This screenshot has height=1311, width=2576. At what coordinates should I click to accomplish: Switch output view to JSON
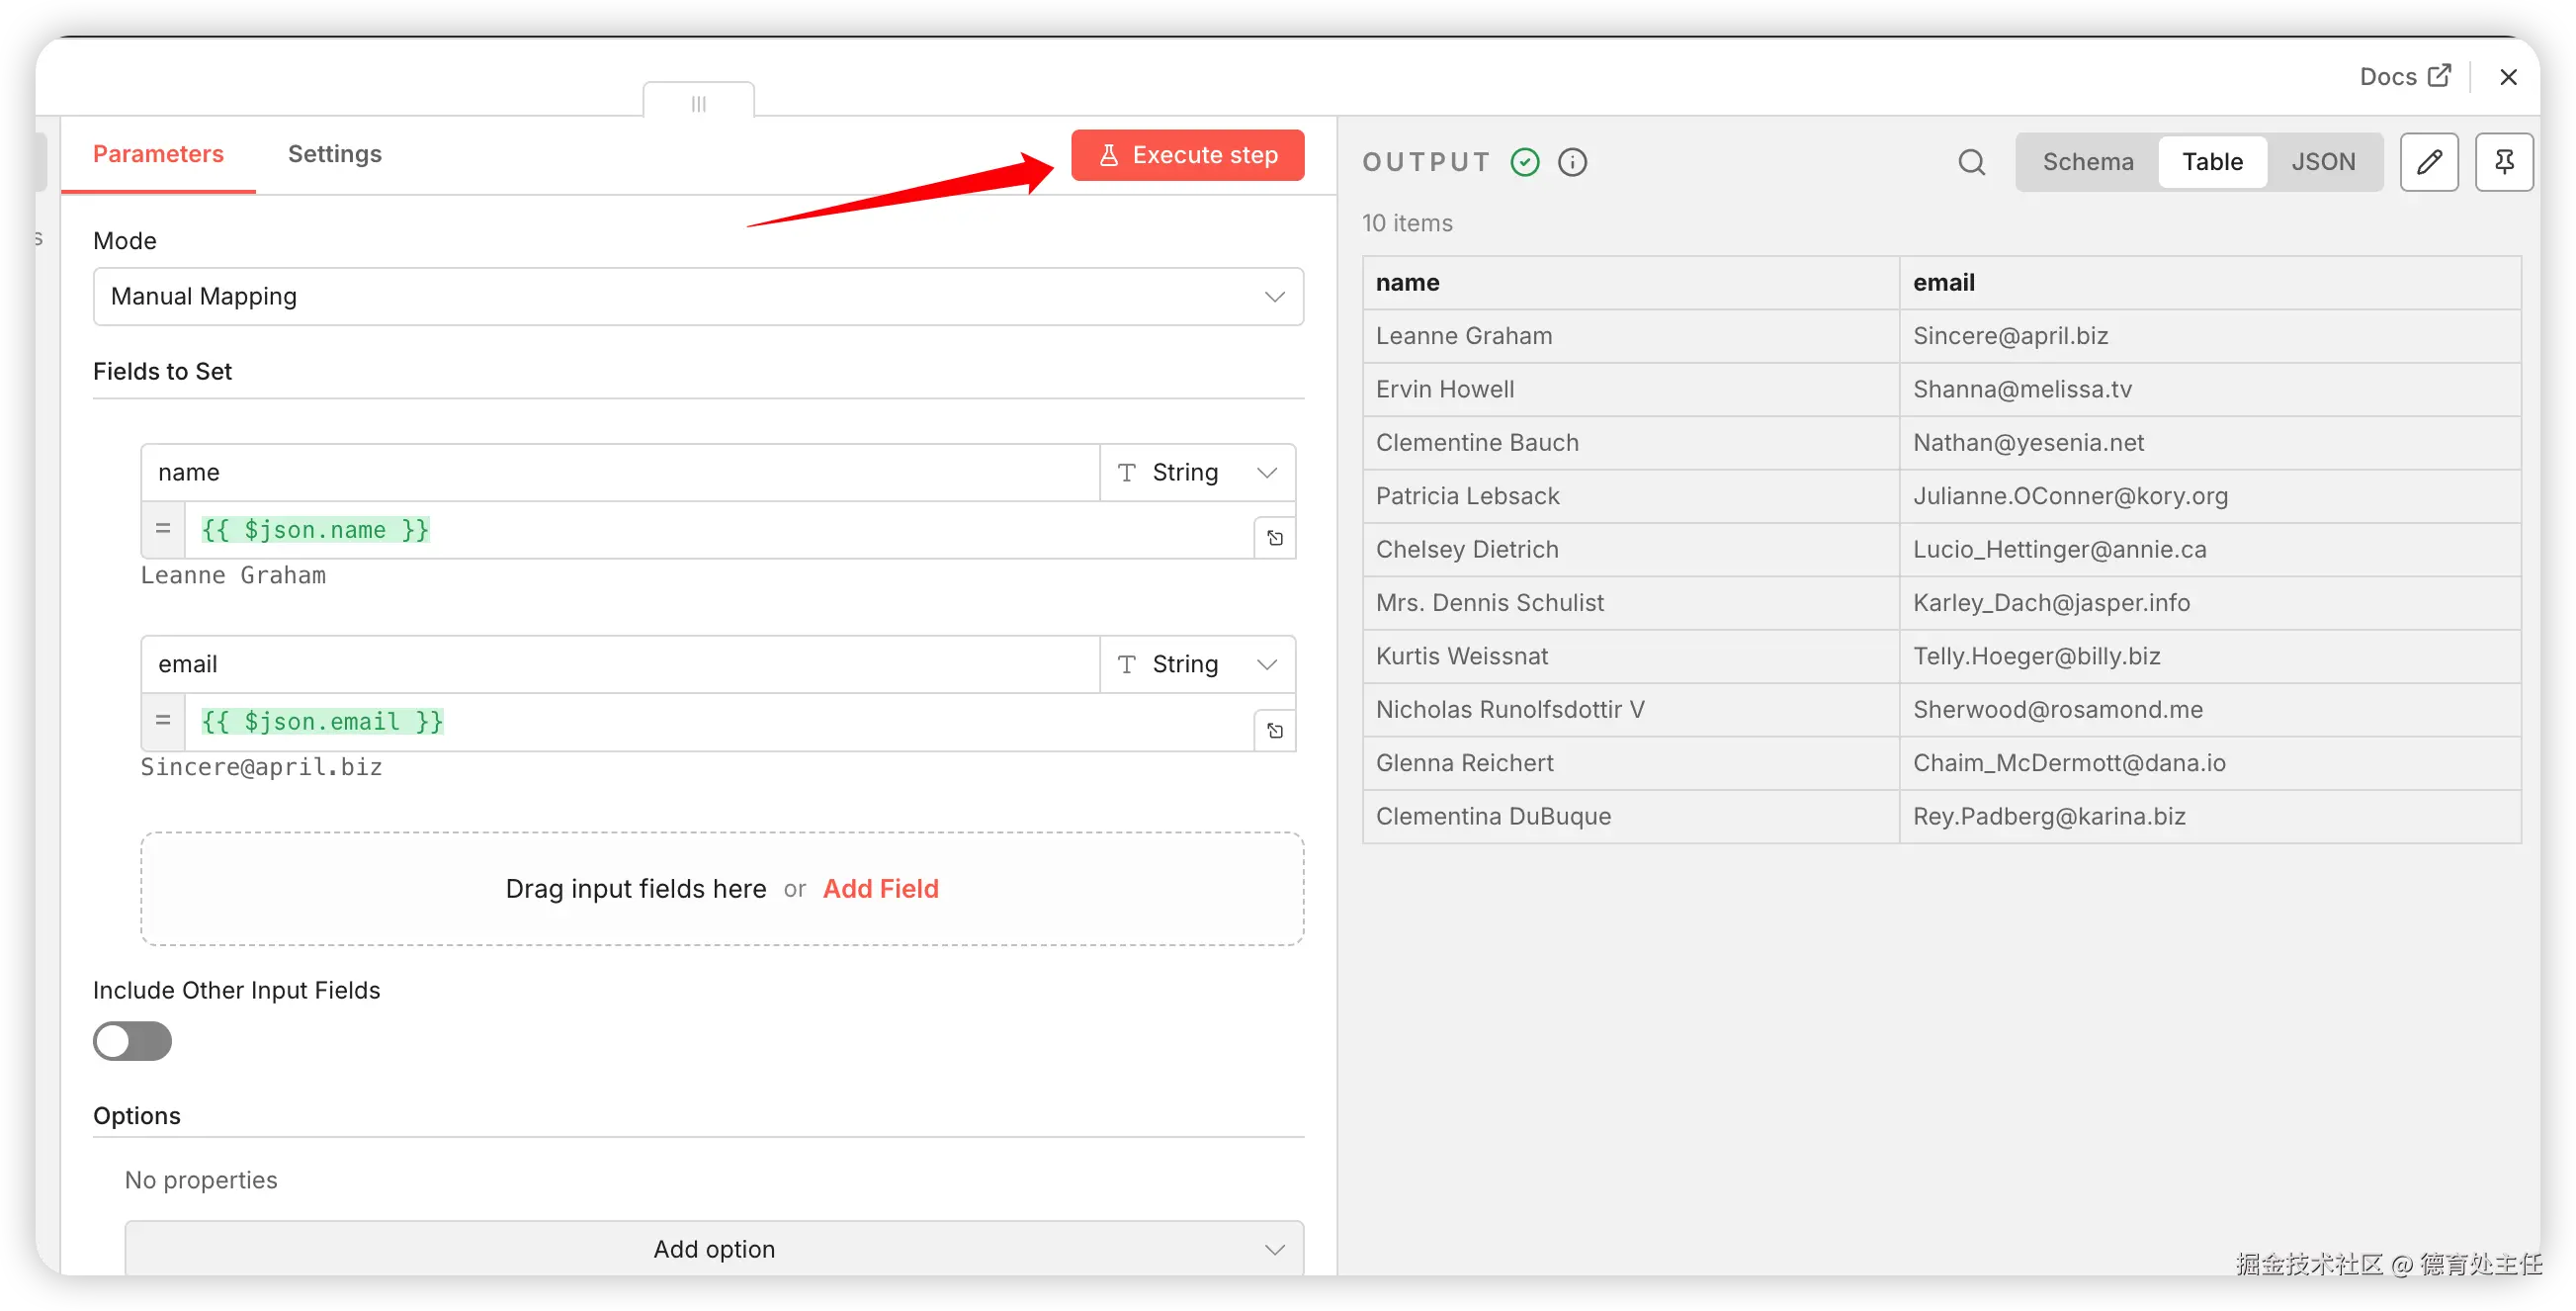[2322, 162]
